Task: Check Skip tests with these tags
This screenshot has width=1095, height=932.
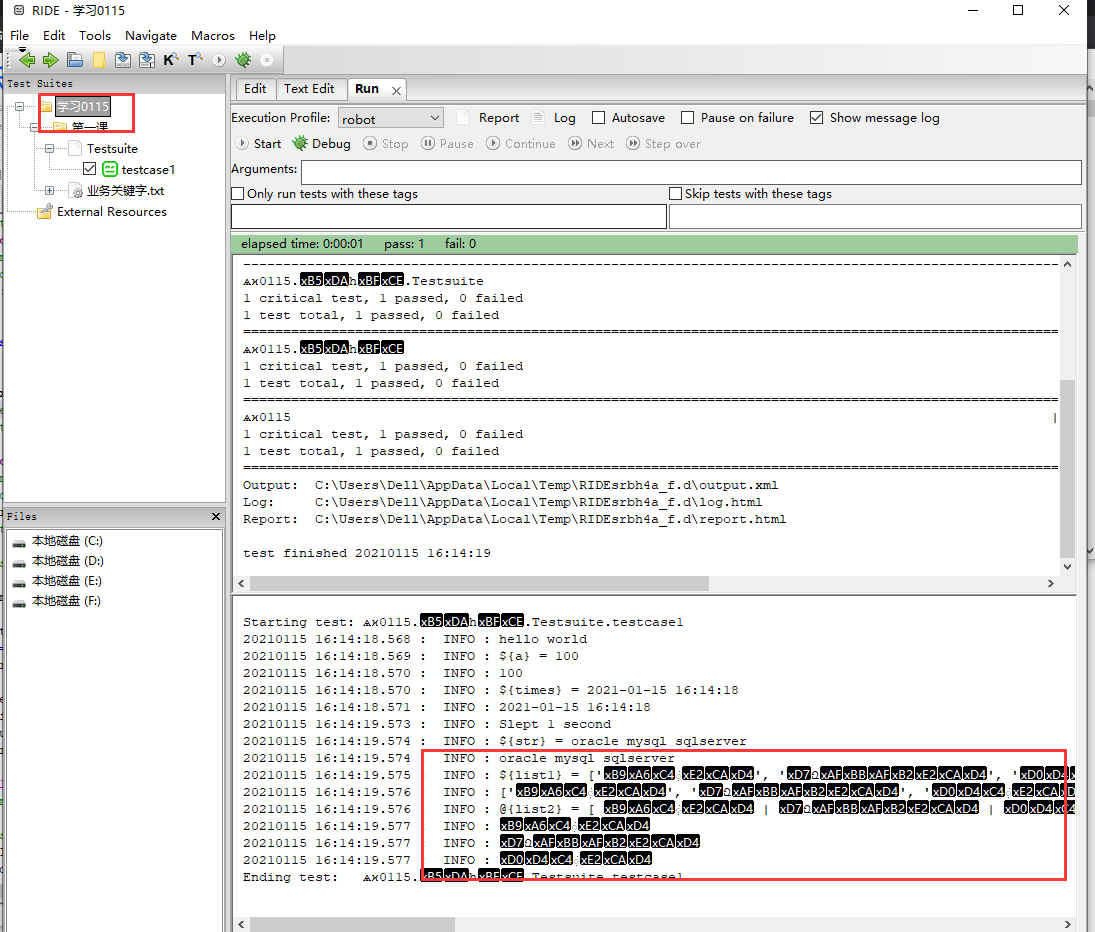Action: pyautogui.click(x=675, y=193)
